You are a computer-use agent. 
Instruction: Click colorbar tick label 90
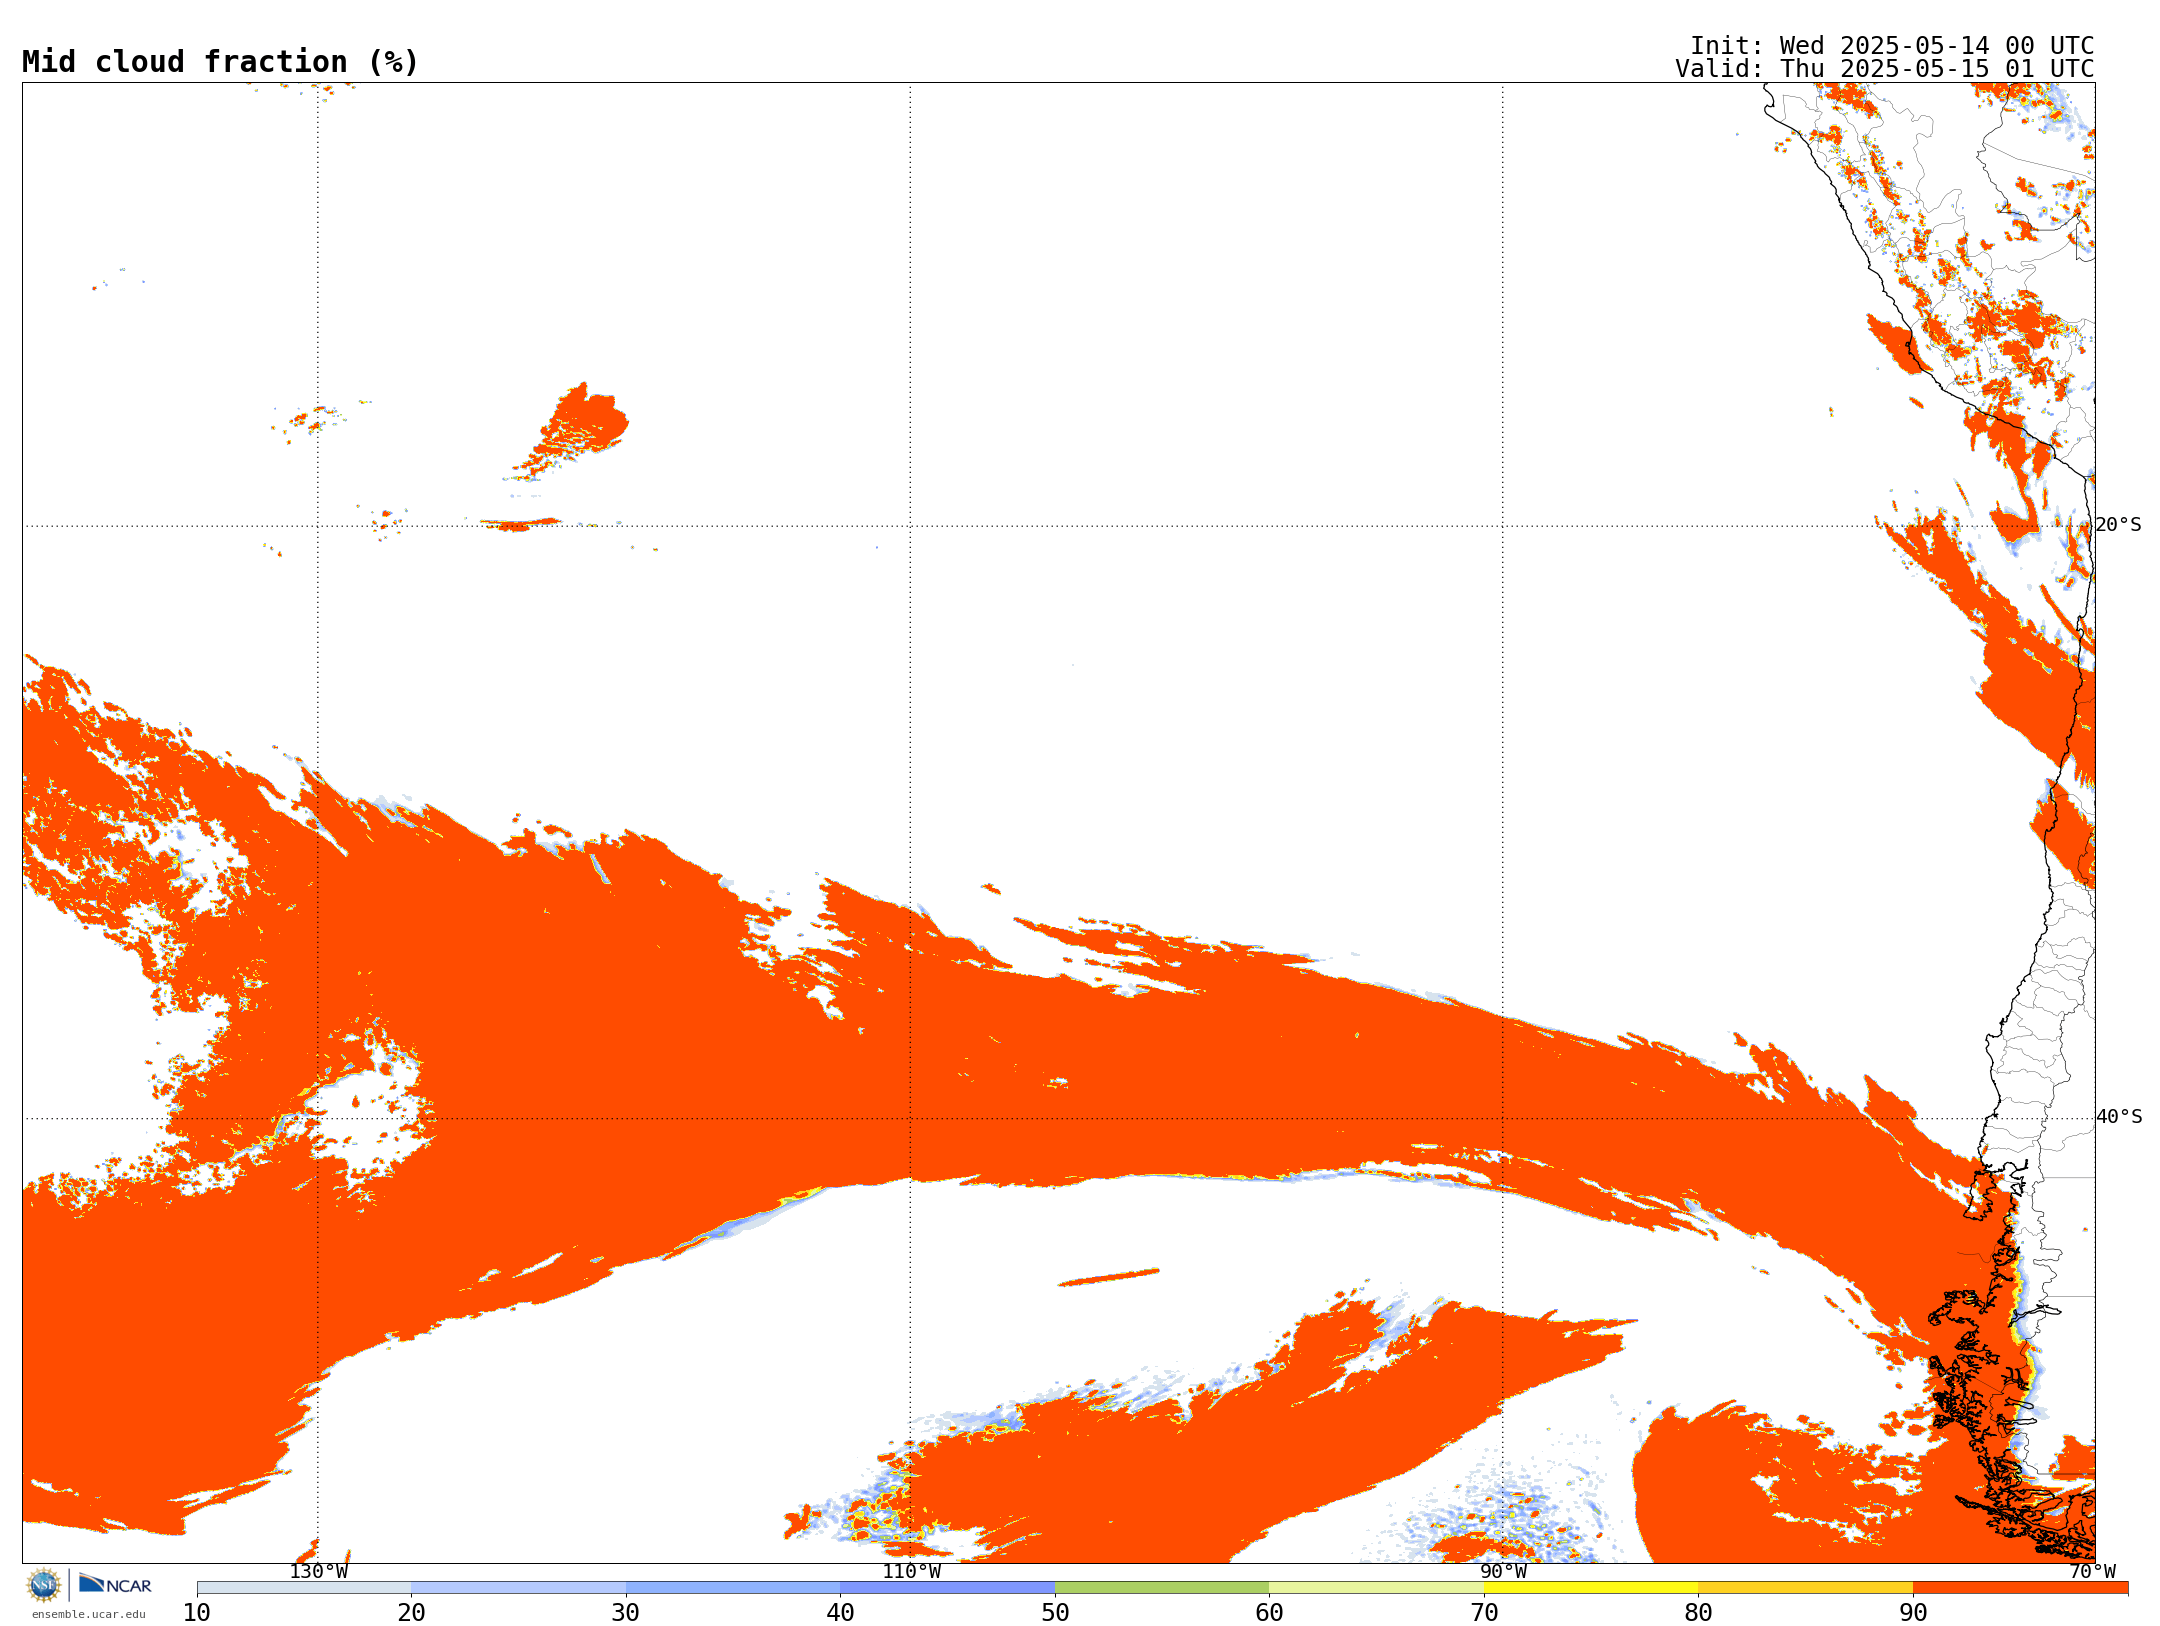[x=1913, y=1613]
